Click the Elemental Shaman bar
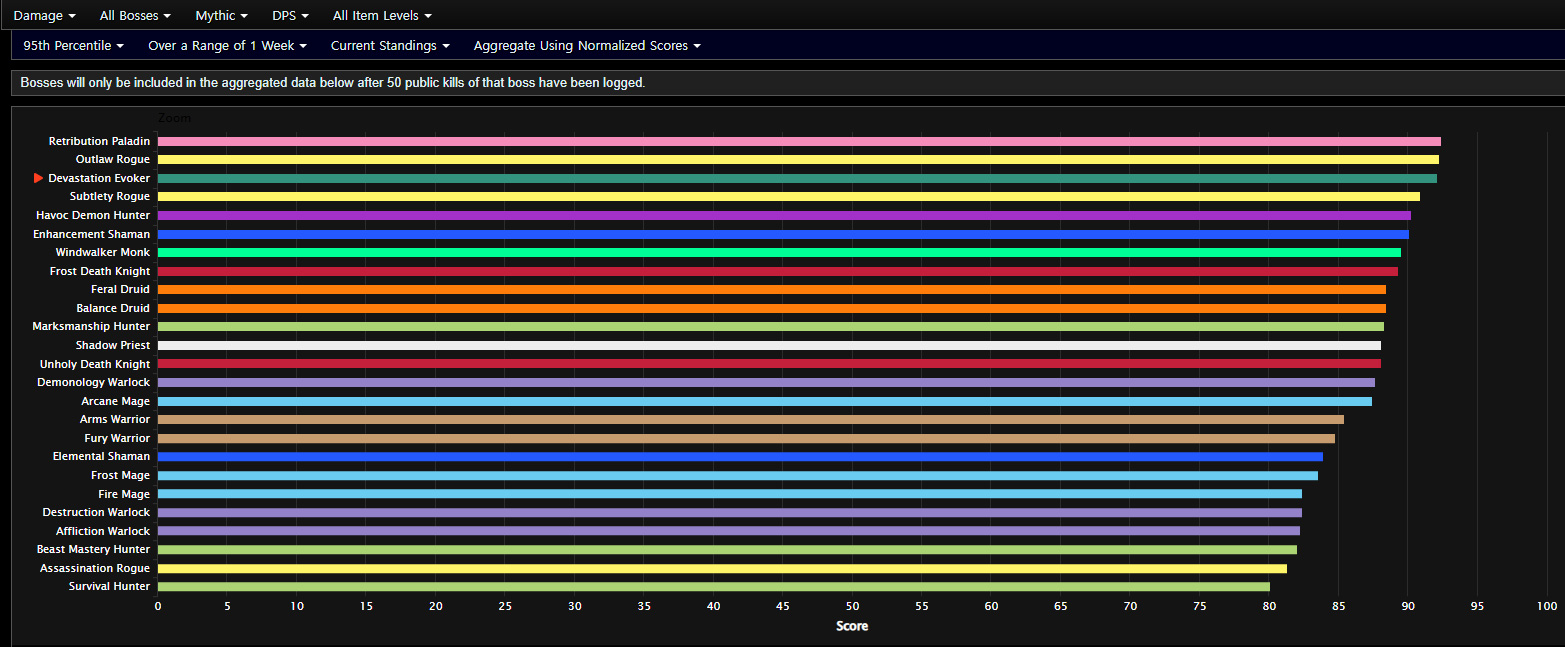Viewport: 1565px width, 647px height. click(740, 457)
